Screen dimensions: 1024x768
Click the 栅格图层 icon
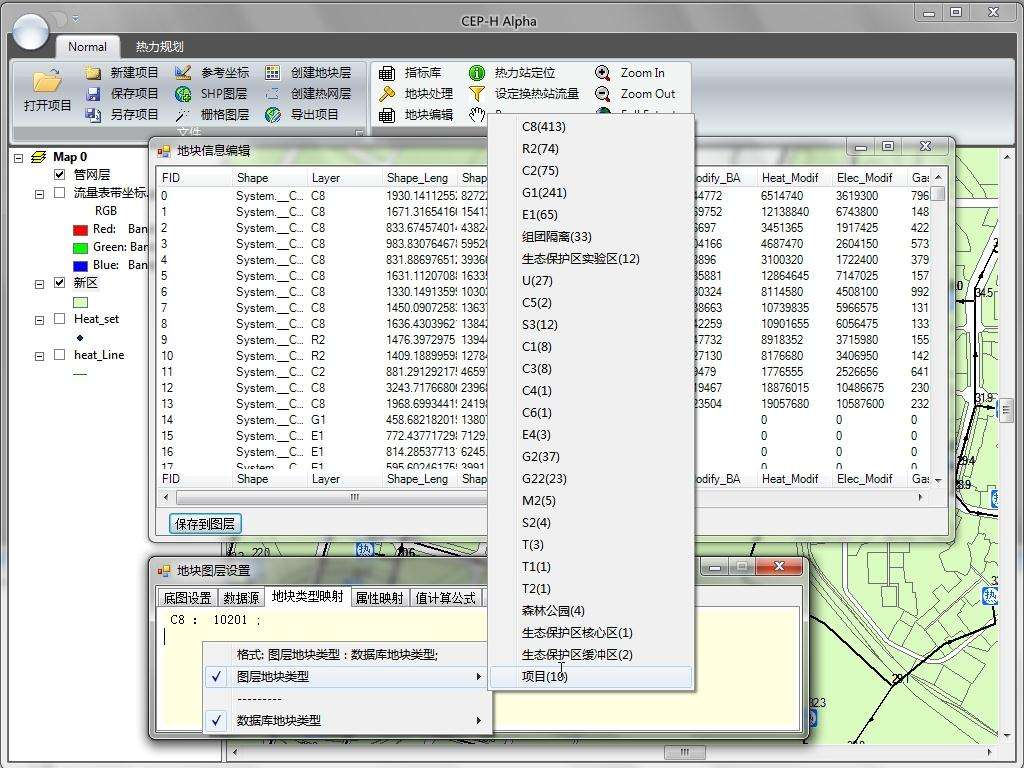[184, 114]
